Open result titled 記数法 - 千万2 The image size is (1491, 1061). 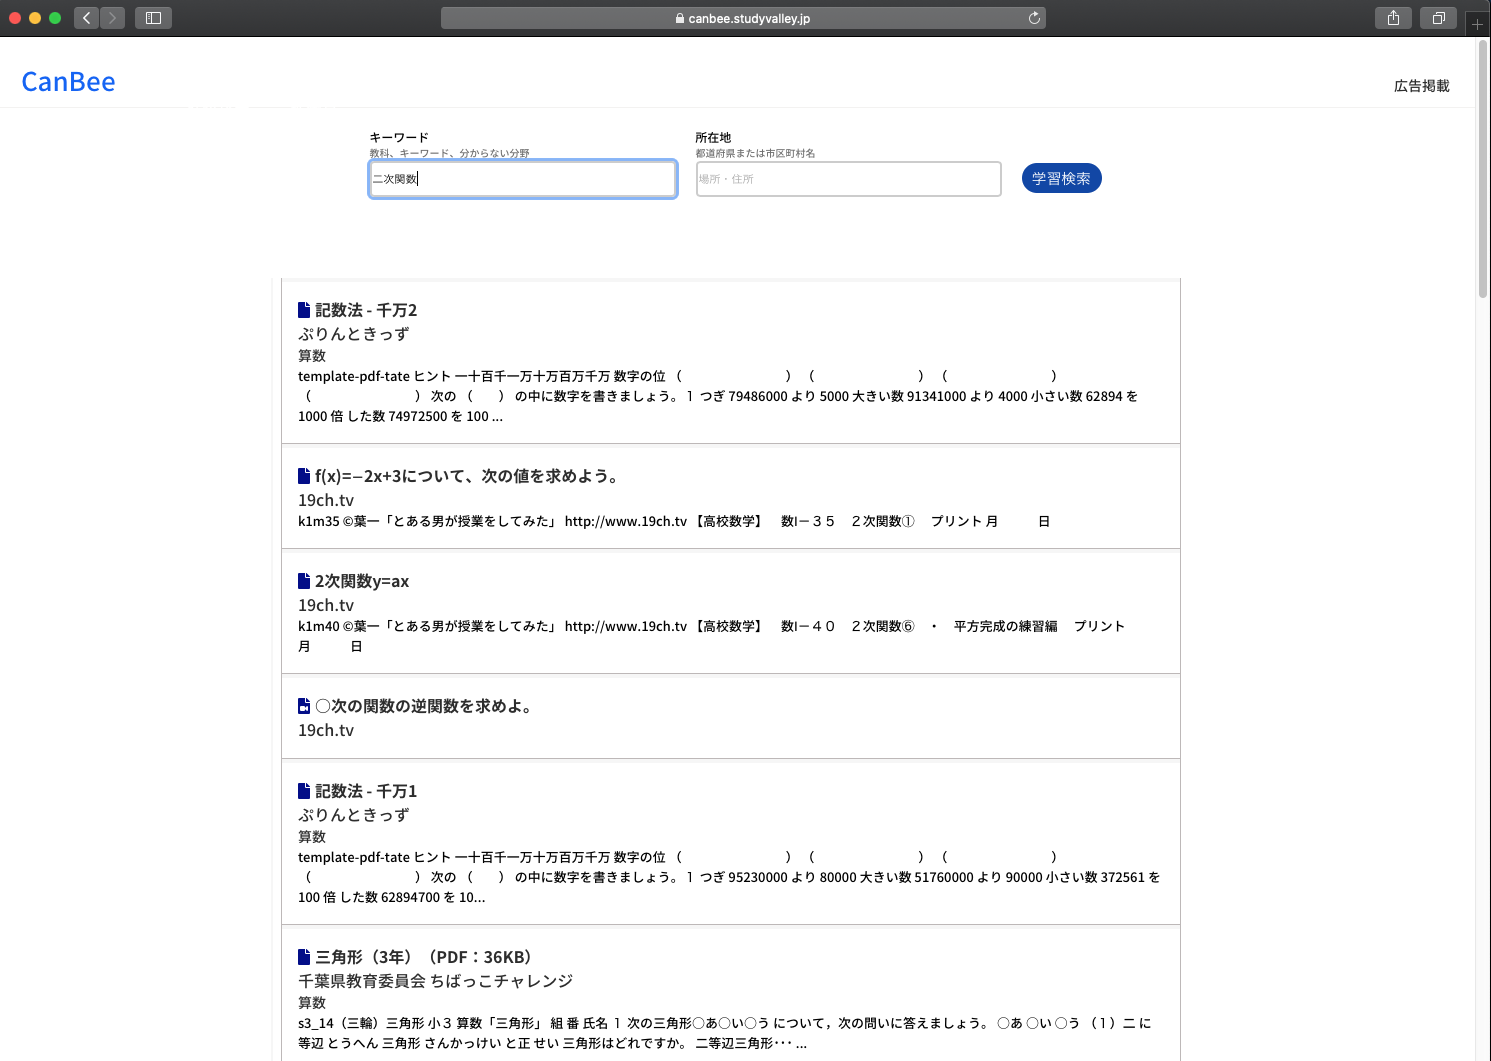point(366,310)
